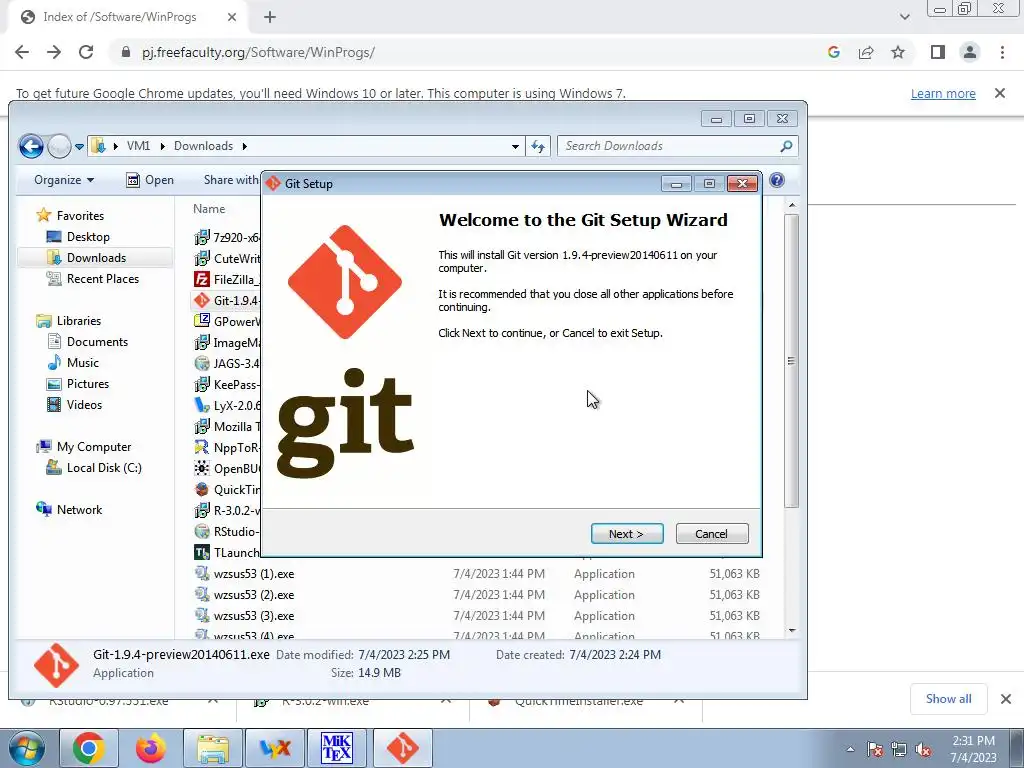Open the Share with menu
1024x768 pixels.
pos(231,180)
